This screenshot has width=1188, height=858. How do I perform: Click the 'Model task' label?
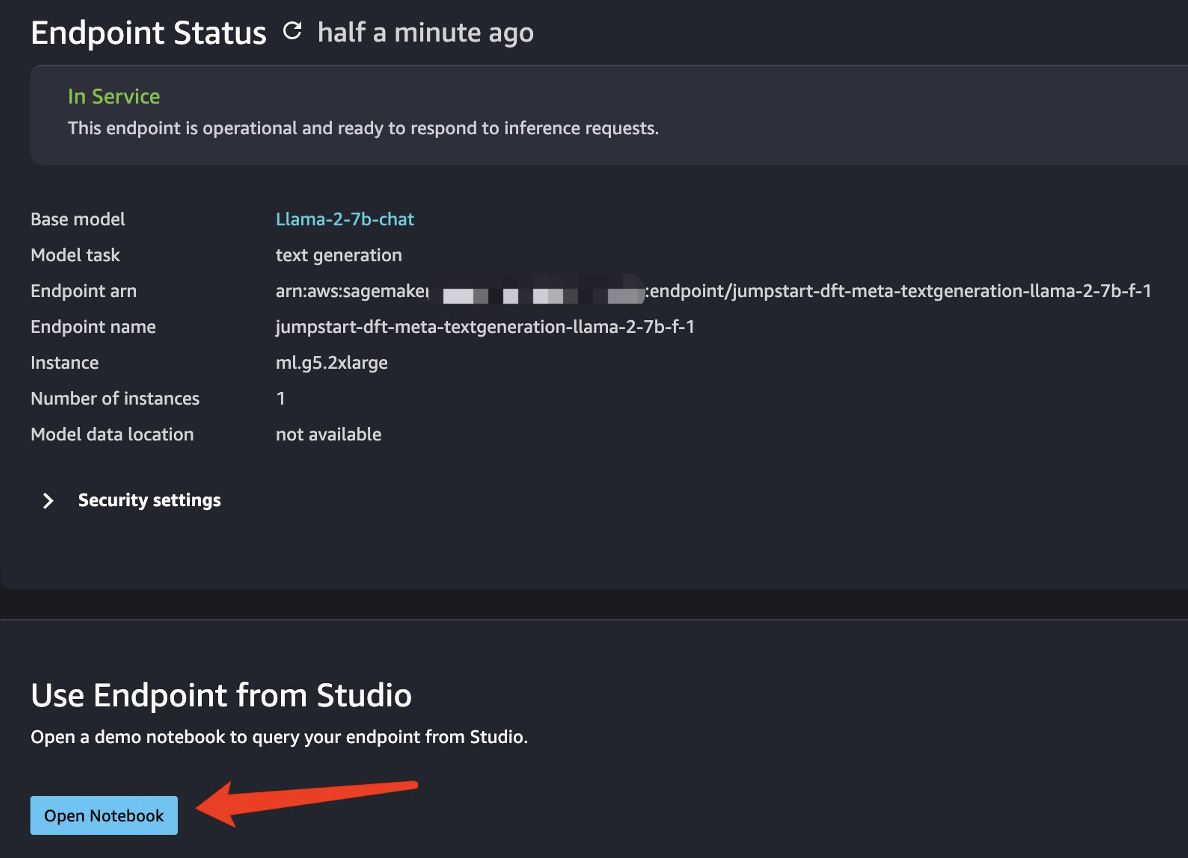coord(75,255)
